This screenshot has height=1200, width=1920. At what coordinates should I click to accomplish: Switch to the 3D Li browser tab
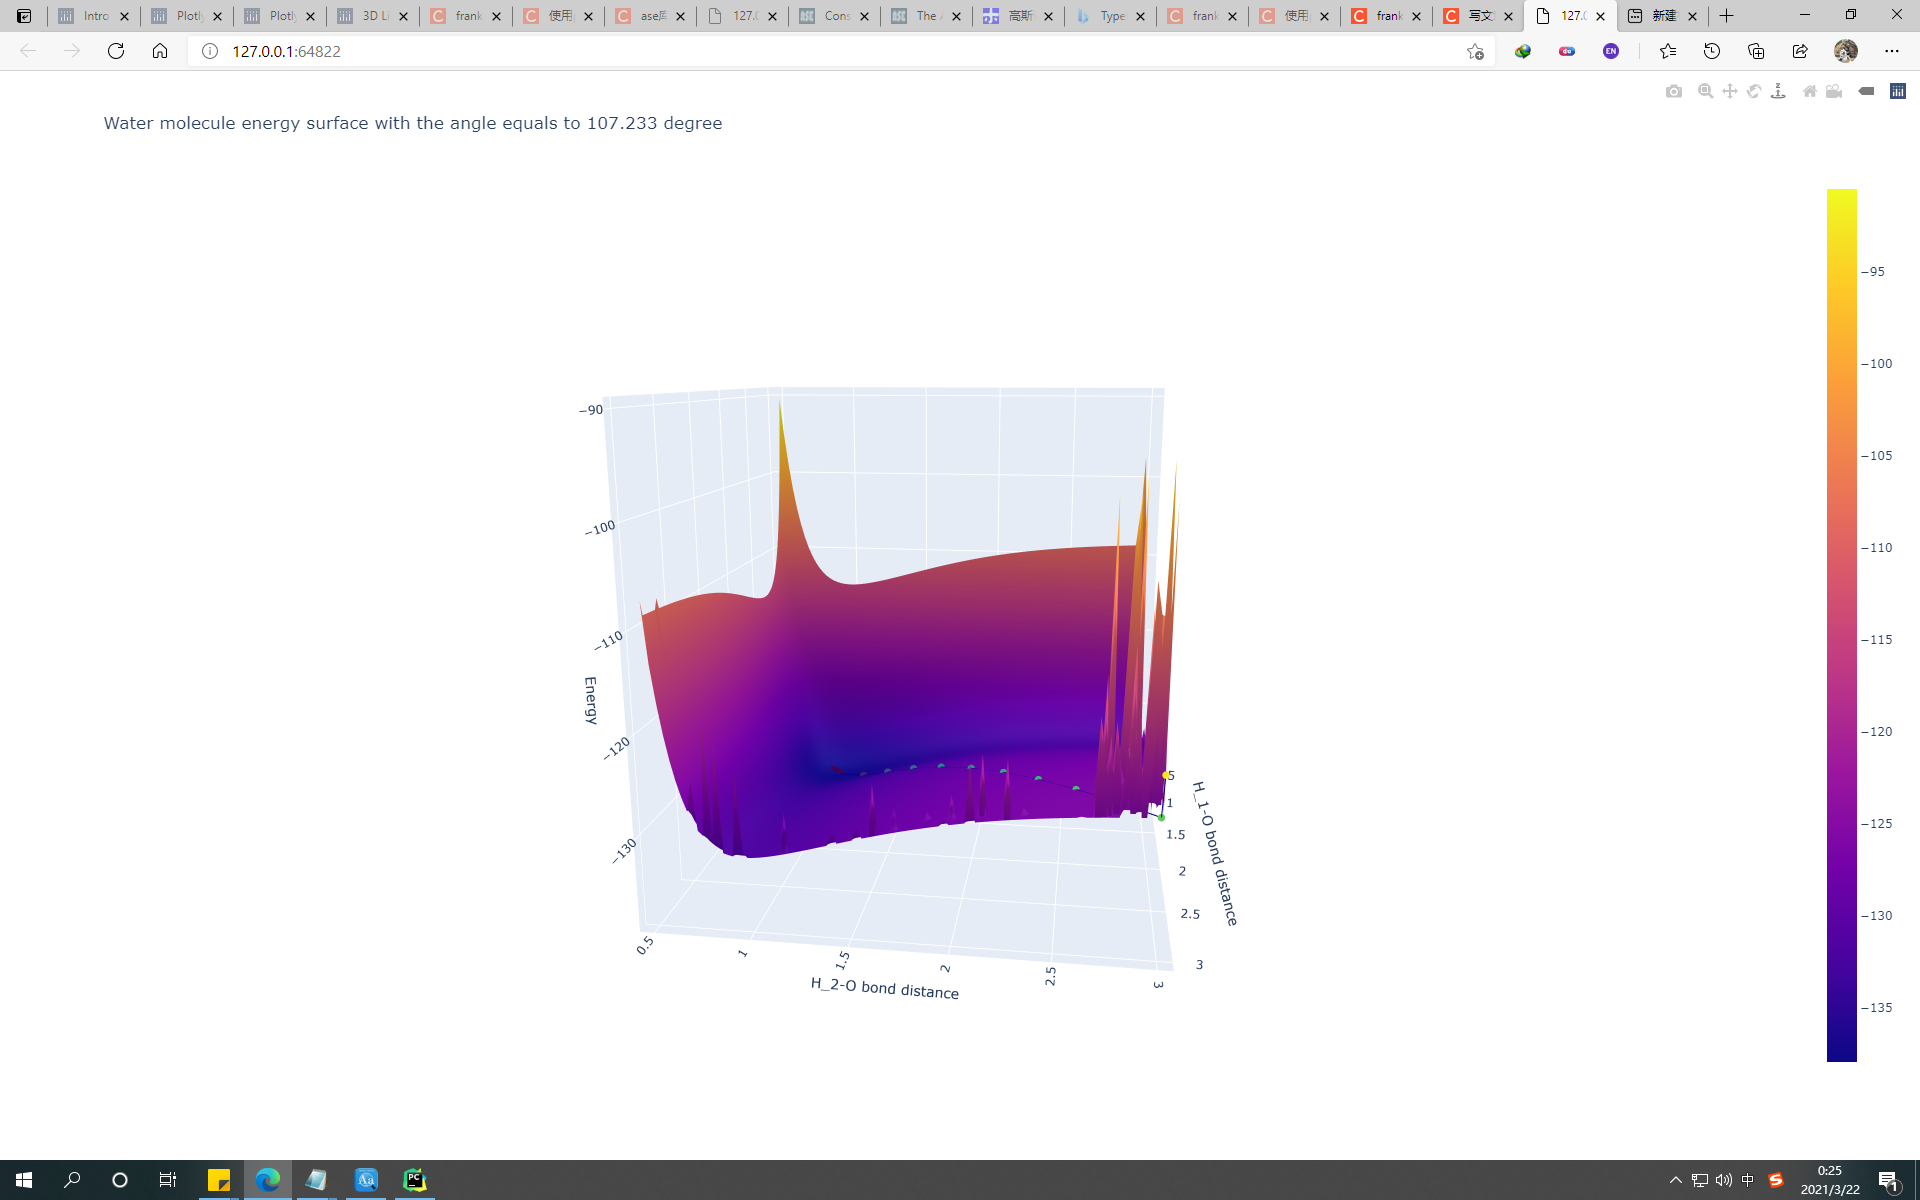click(370, 16)
